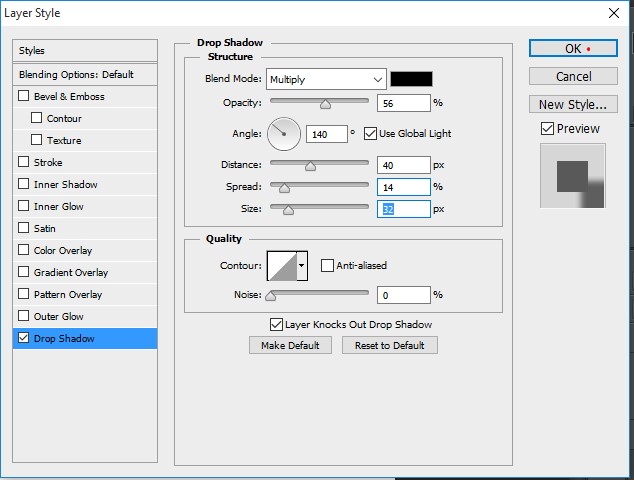This screenshot has height=480, width=634.
Task: Enable the Outer Glow checkbox
Action: pyautogui.click(x=23, y=315)
